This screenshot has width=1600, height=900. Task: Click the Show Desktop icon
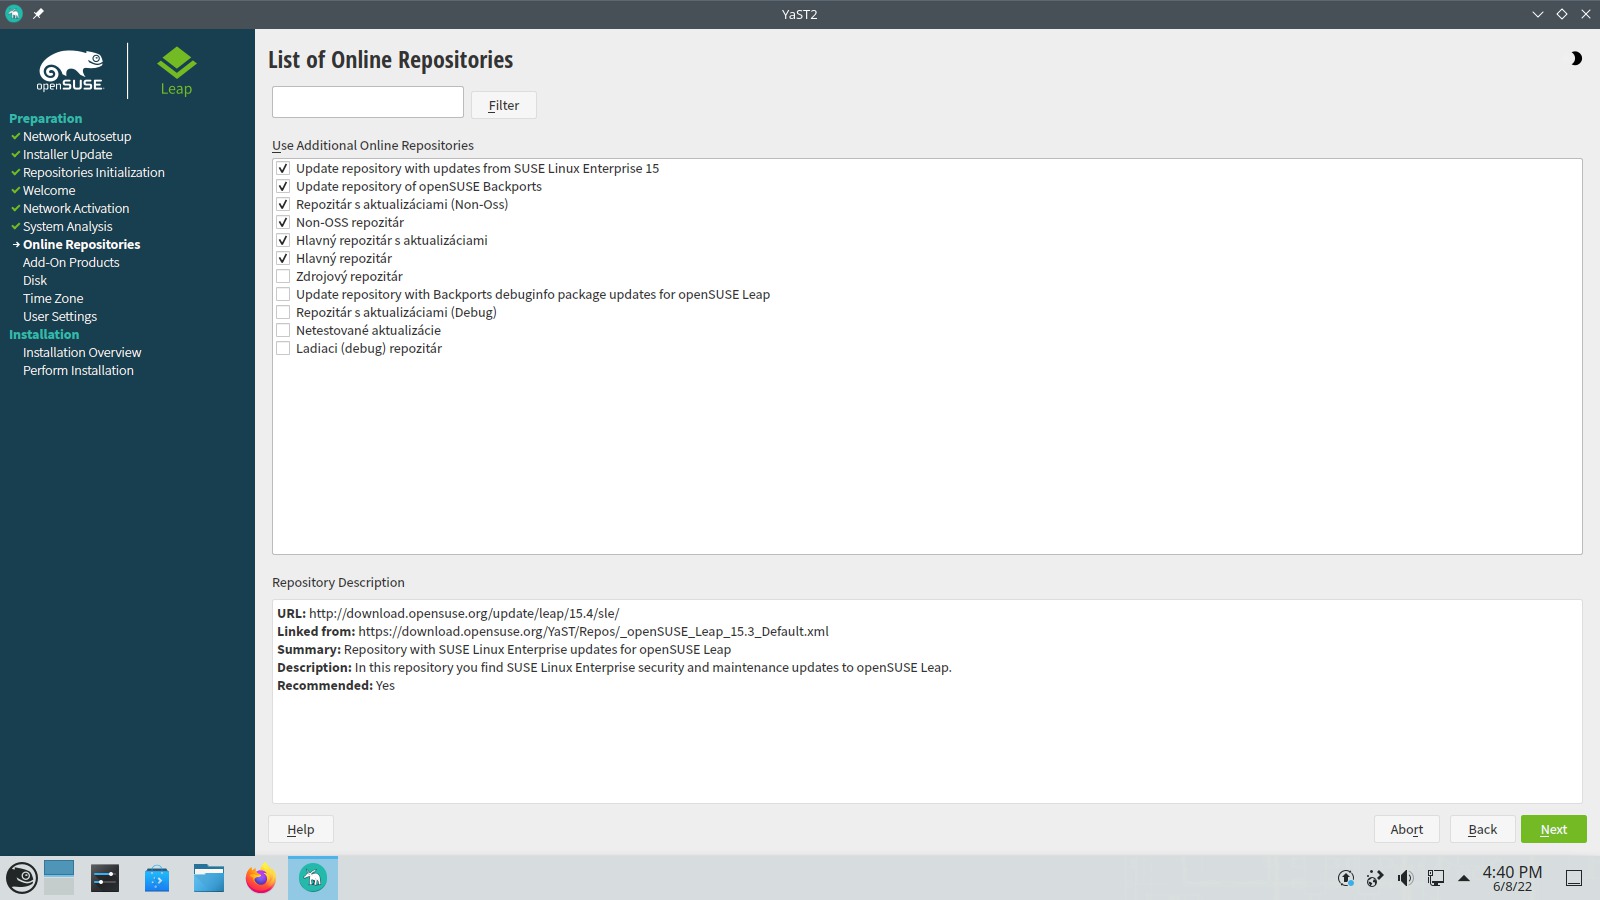pos(1574,878)
